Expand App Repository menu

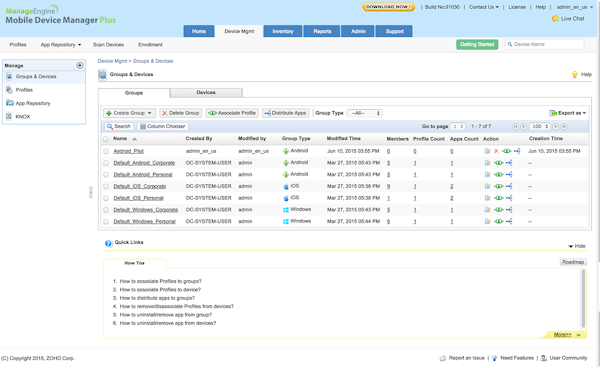pos(61,45)
